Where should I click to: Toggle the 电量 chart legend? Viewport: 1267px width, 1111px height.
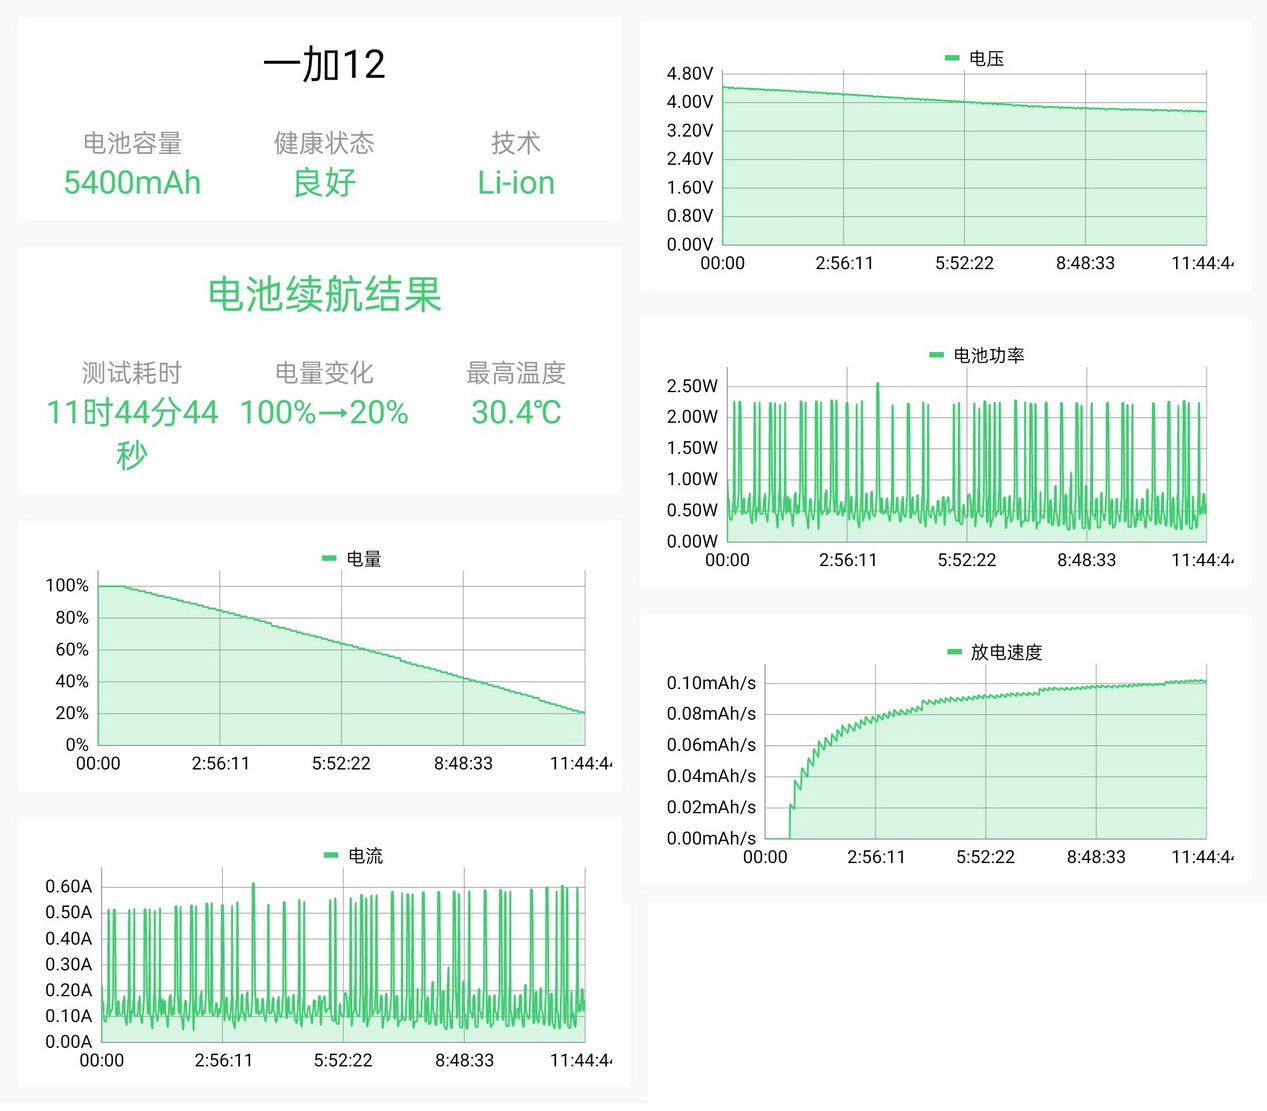point(352,559)
